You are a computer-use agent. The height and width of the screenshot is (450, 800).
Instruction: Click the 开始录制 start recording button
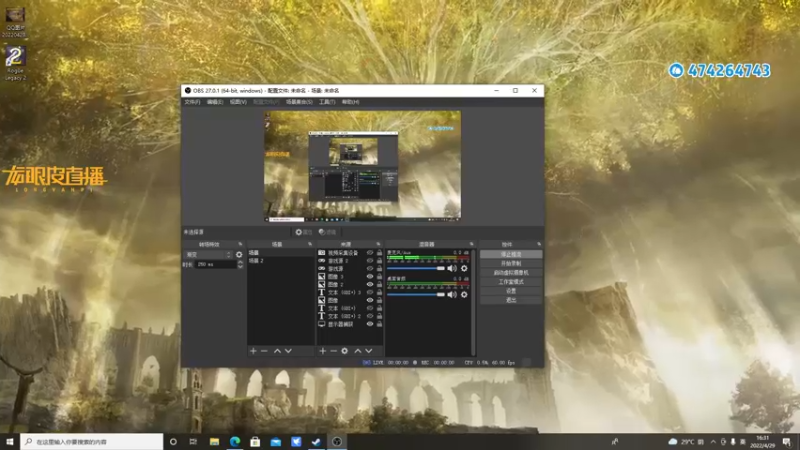511,263
